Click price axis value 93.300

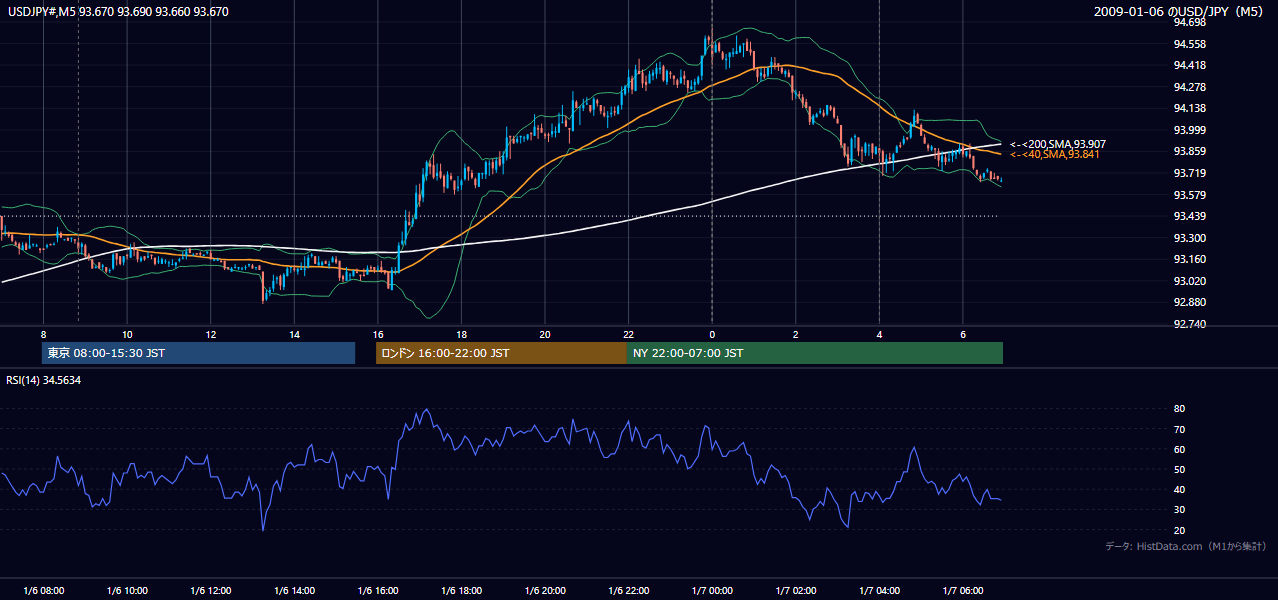[1189, 238]
